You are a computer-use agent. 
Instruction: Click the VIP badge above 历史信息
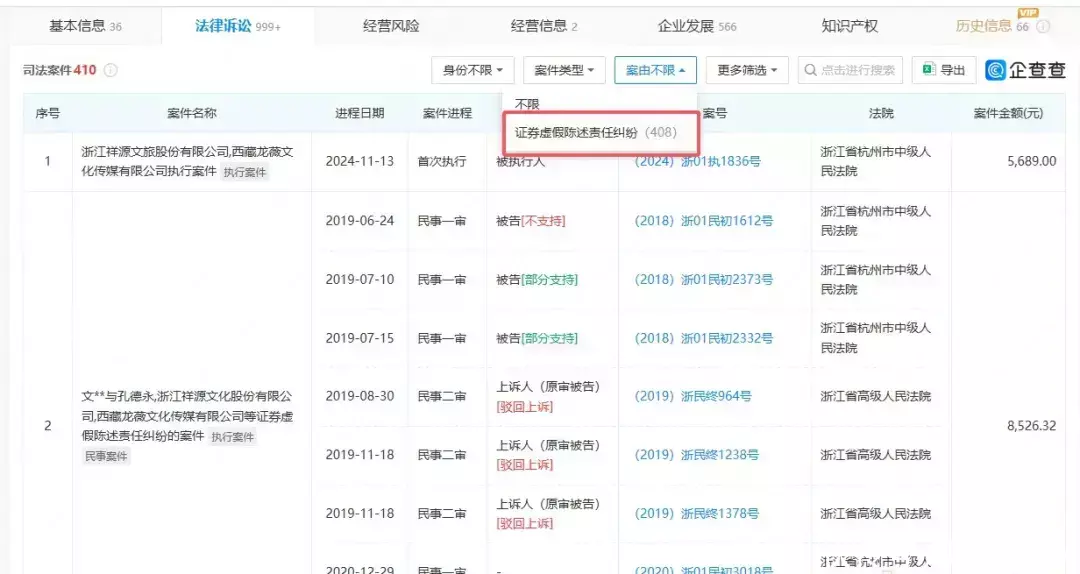coord(1027,12)
